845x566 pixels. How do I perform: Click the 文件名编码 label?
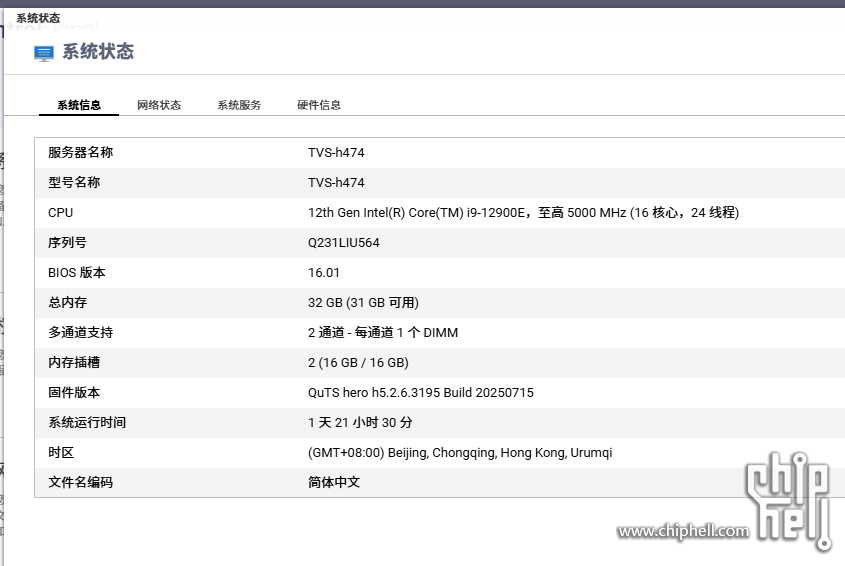tap(81, 482)
